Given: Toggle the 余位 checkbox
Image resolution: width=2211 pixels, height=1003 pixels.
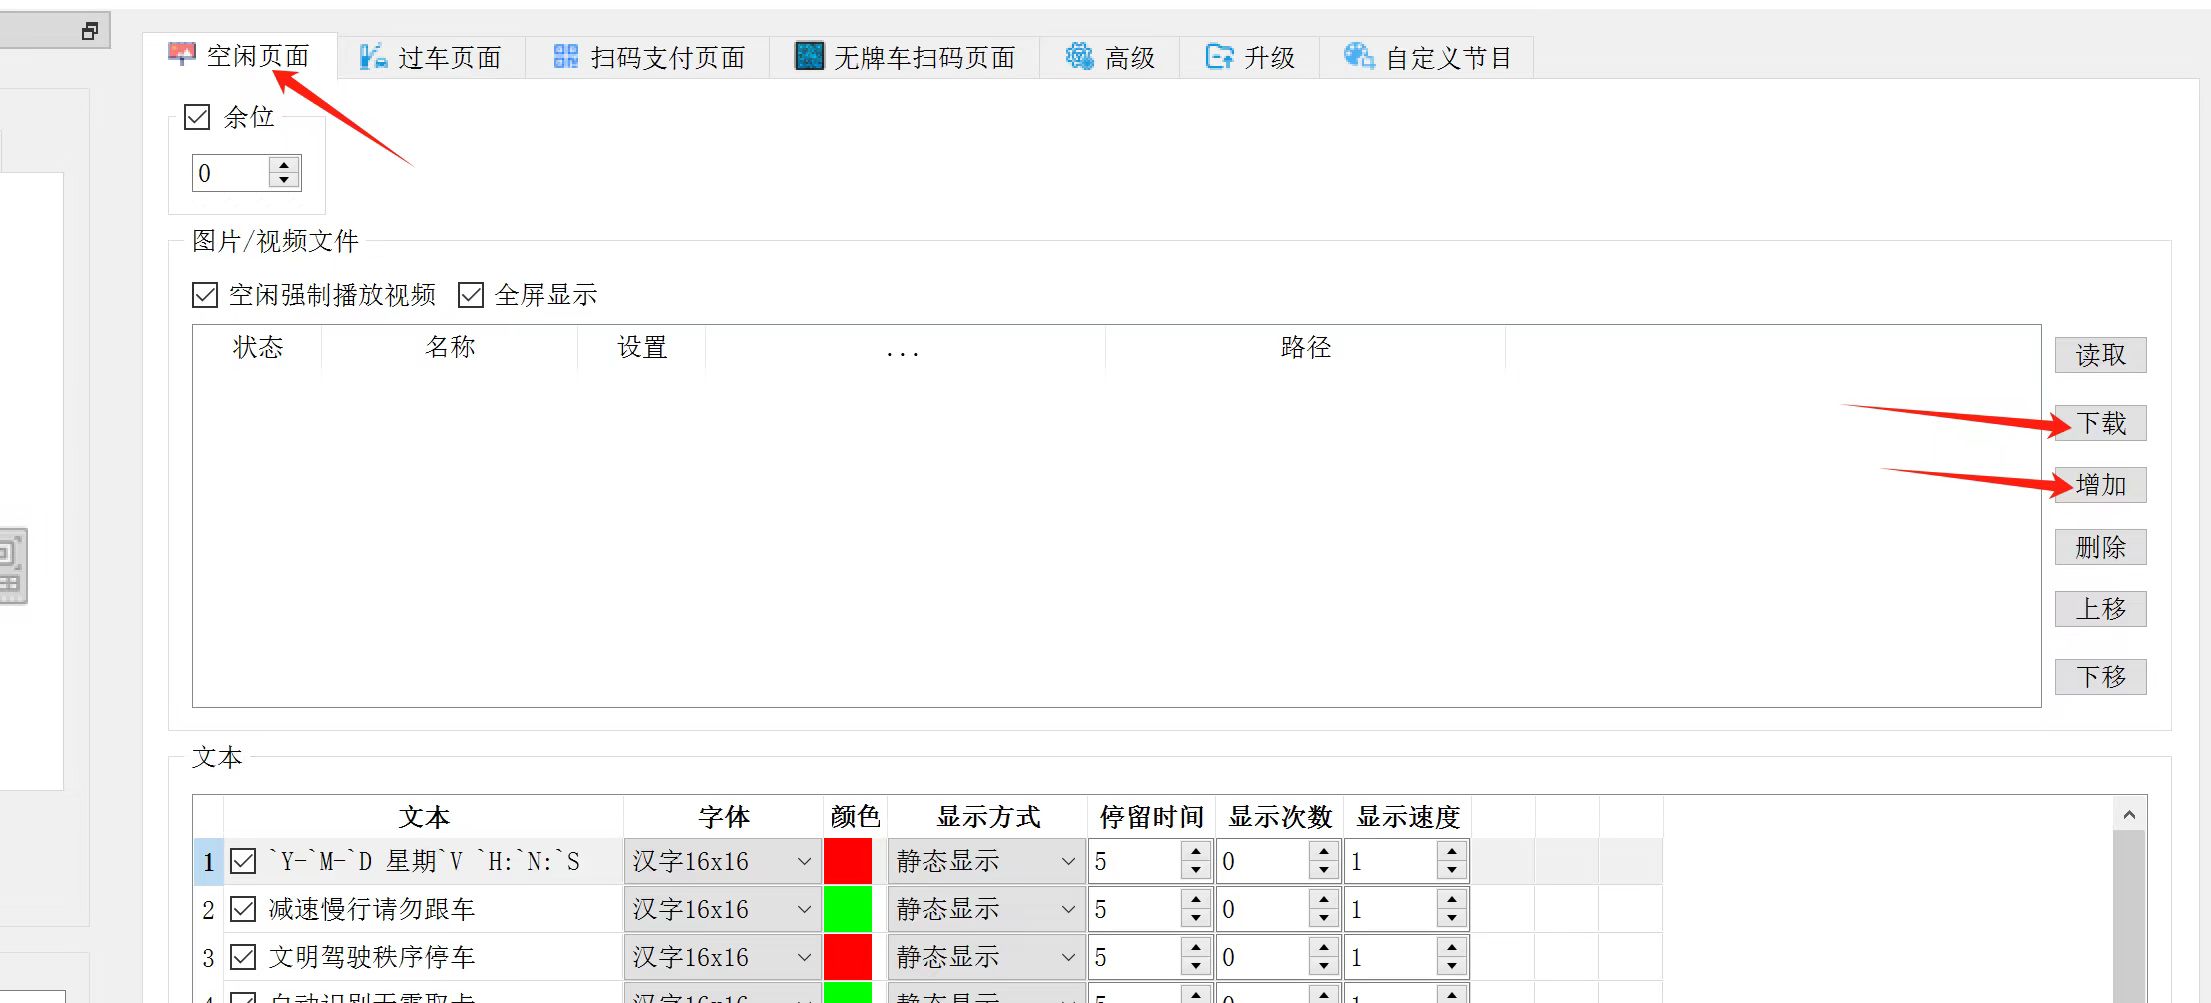Looking at the screenshot, I should [197, 118].
